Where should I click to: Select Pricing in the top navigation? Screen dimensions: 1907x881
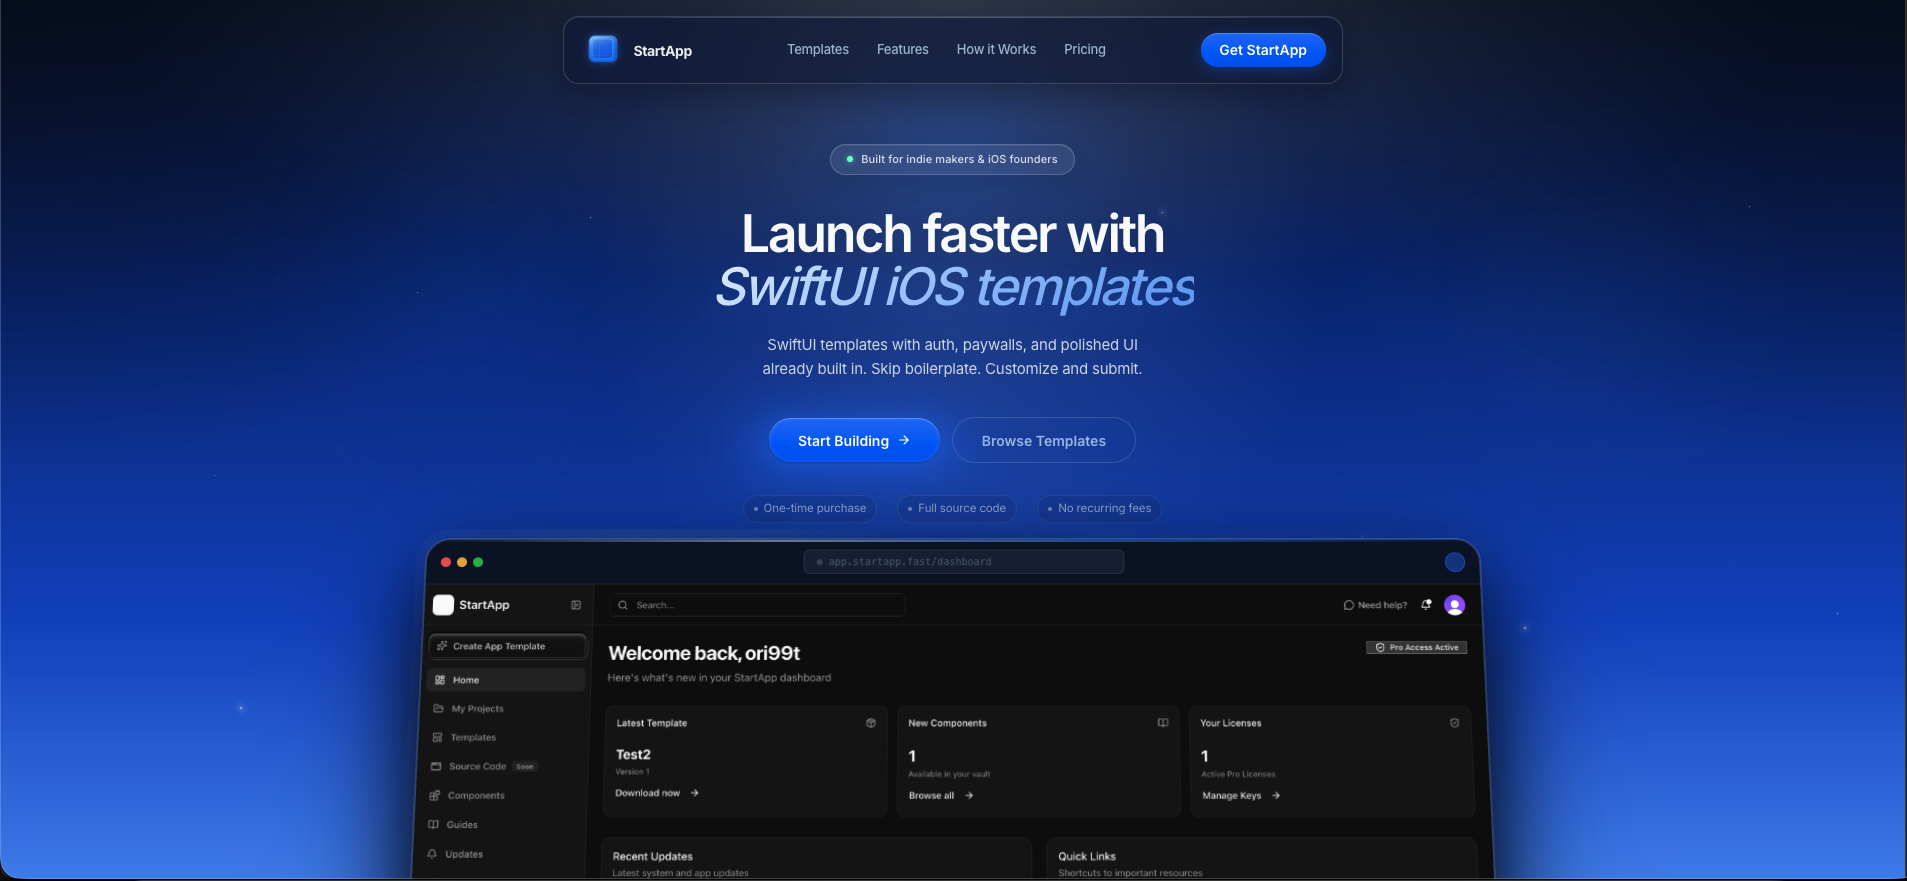[1085, 49]
